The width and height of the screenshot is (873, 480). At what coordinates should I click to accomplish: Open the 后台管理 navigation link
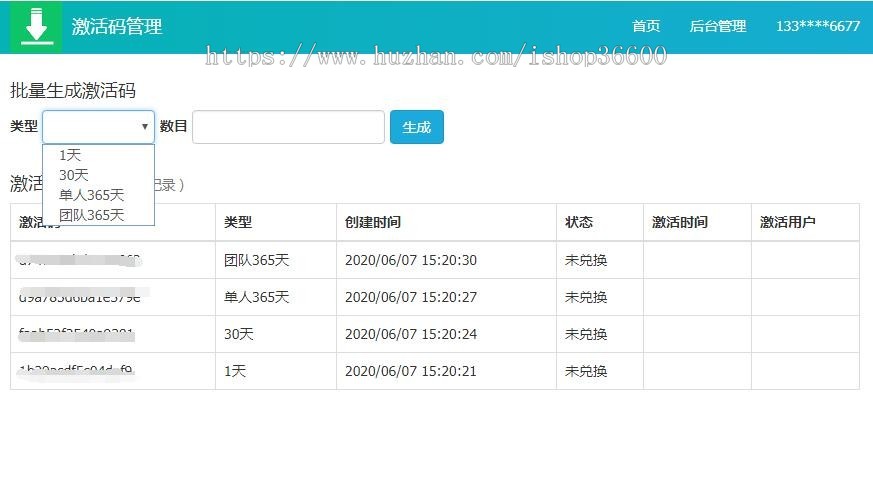718,26
